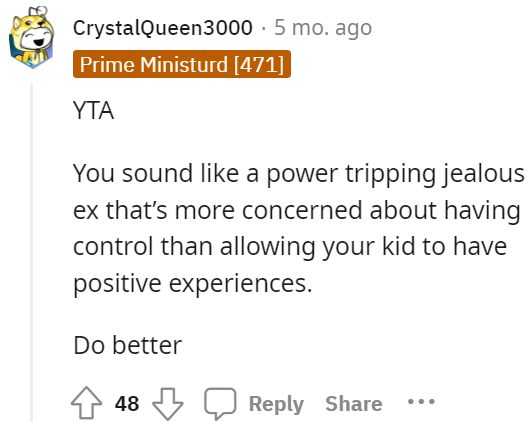Open the CrystalQueen3000 username profile link
The image size is (531, 422).
(x=163, y=27)
